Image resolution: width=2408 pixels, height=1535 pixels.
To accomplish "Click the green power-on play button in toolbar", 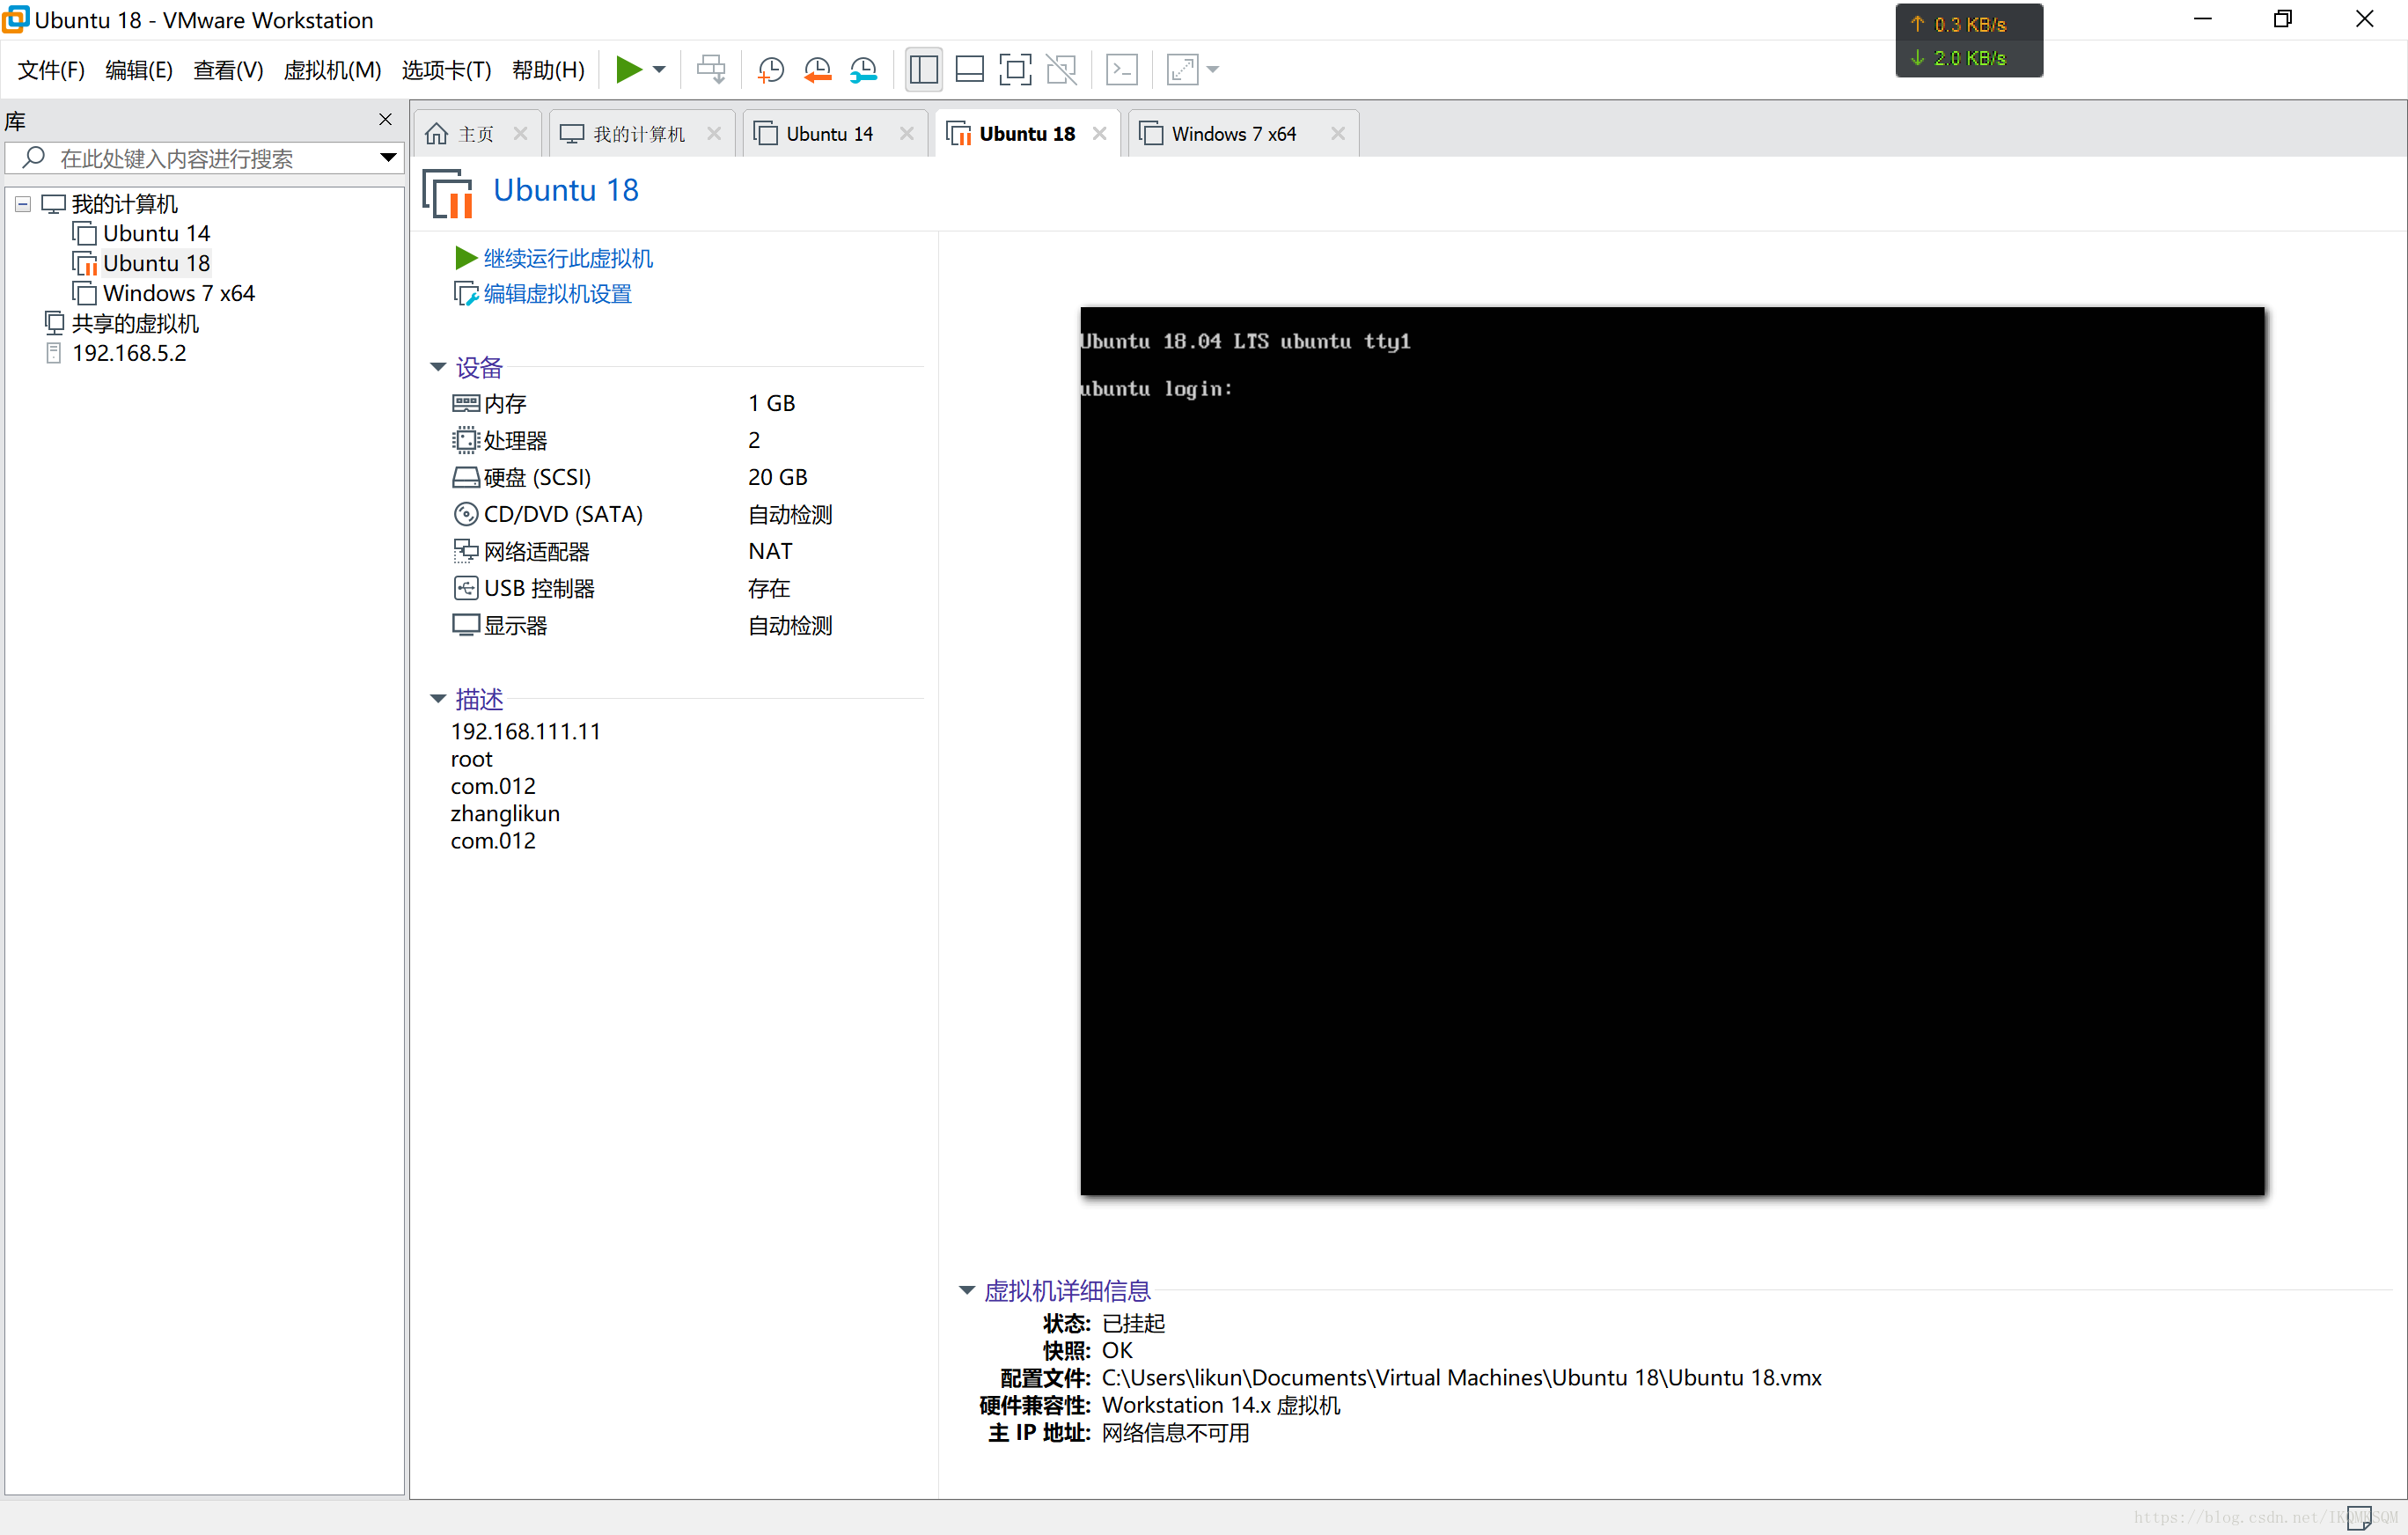I will click(x=628, y=70).
